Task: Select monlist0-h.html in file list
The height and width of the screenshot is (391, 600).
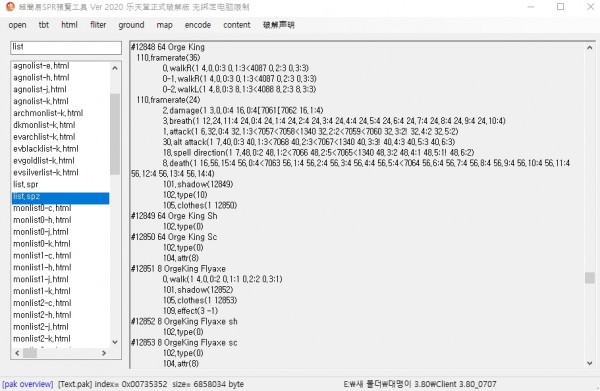Action: (x=42, y=220)
